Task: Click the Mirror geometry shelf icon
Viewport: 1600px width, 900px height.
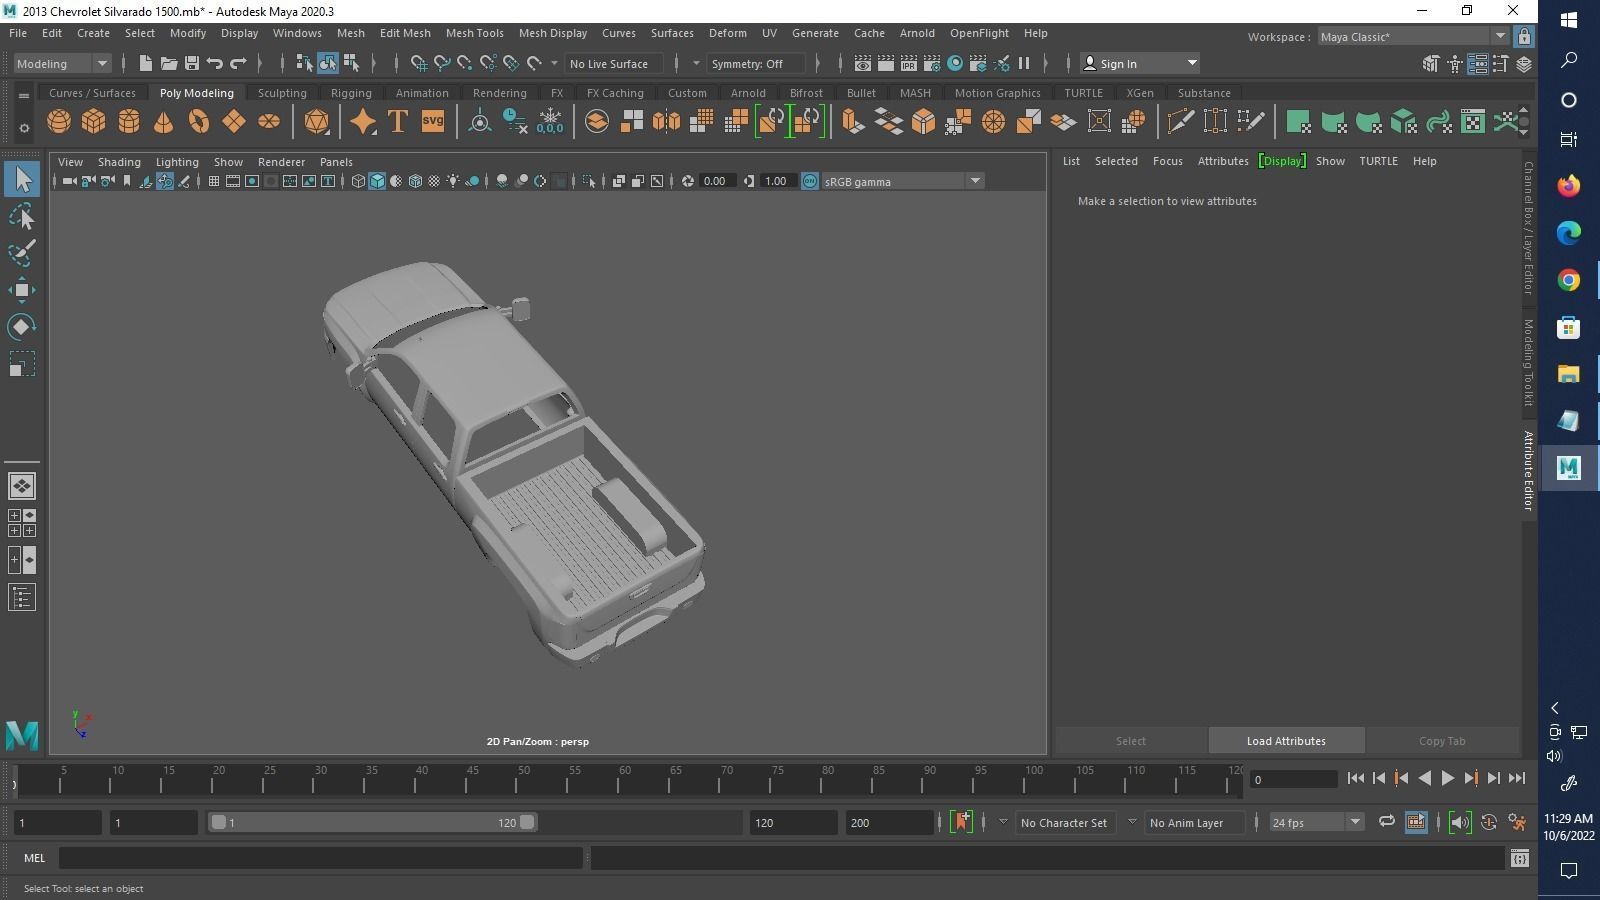Action: 666,122
